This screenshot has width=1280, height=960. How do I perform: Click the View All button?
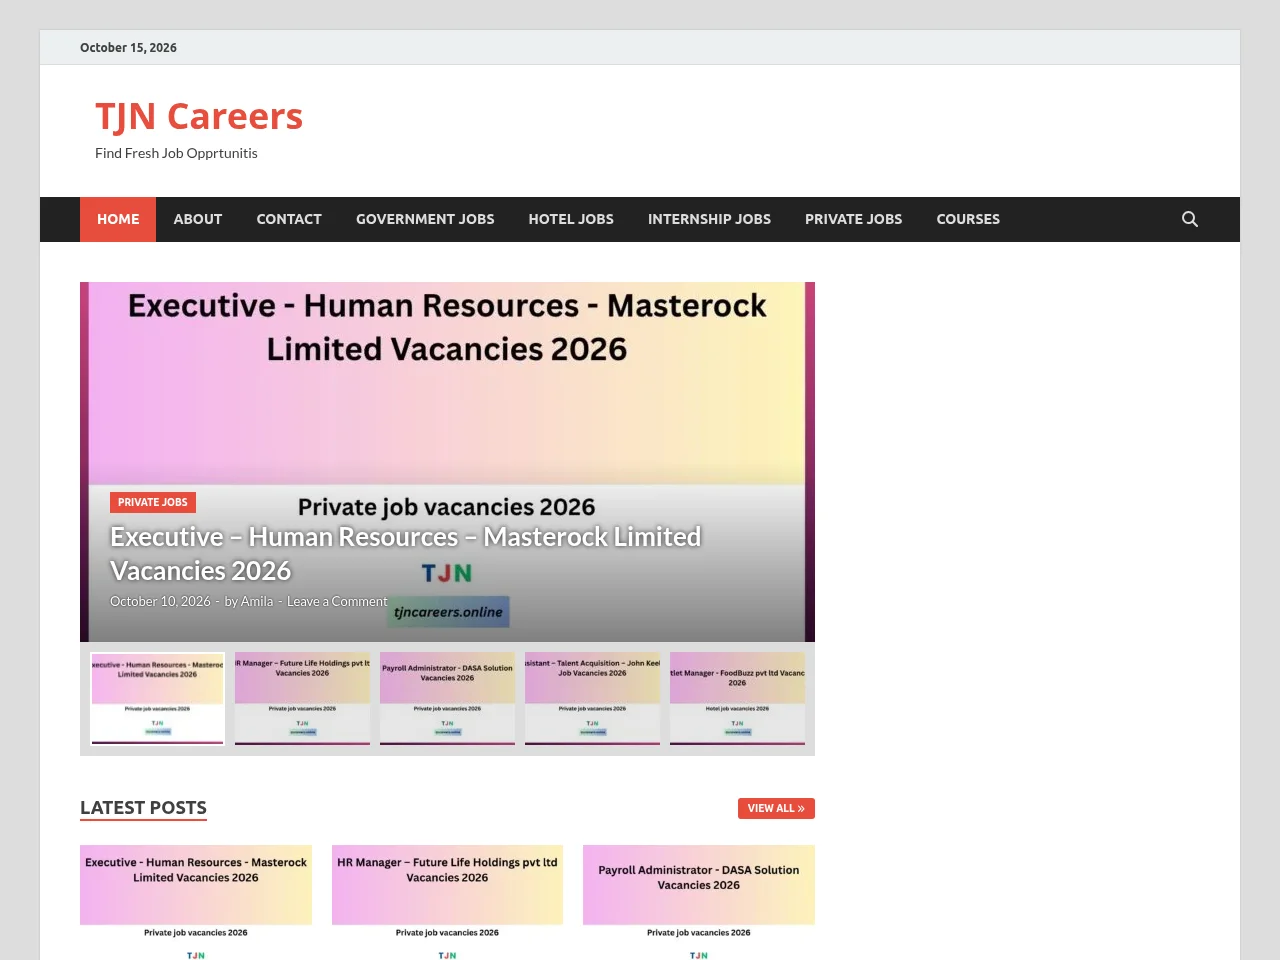[776, 808]
